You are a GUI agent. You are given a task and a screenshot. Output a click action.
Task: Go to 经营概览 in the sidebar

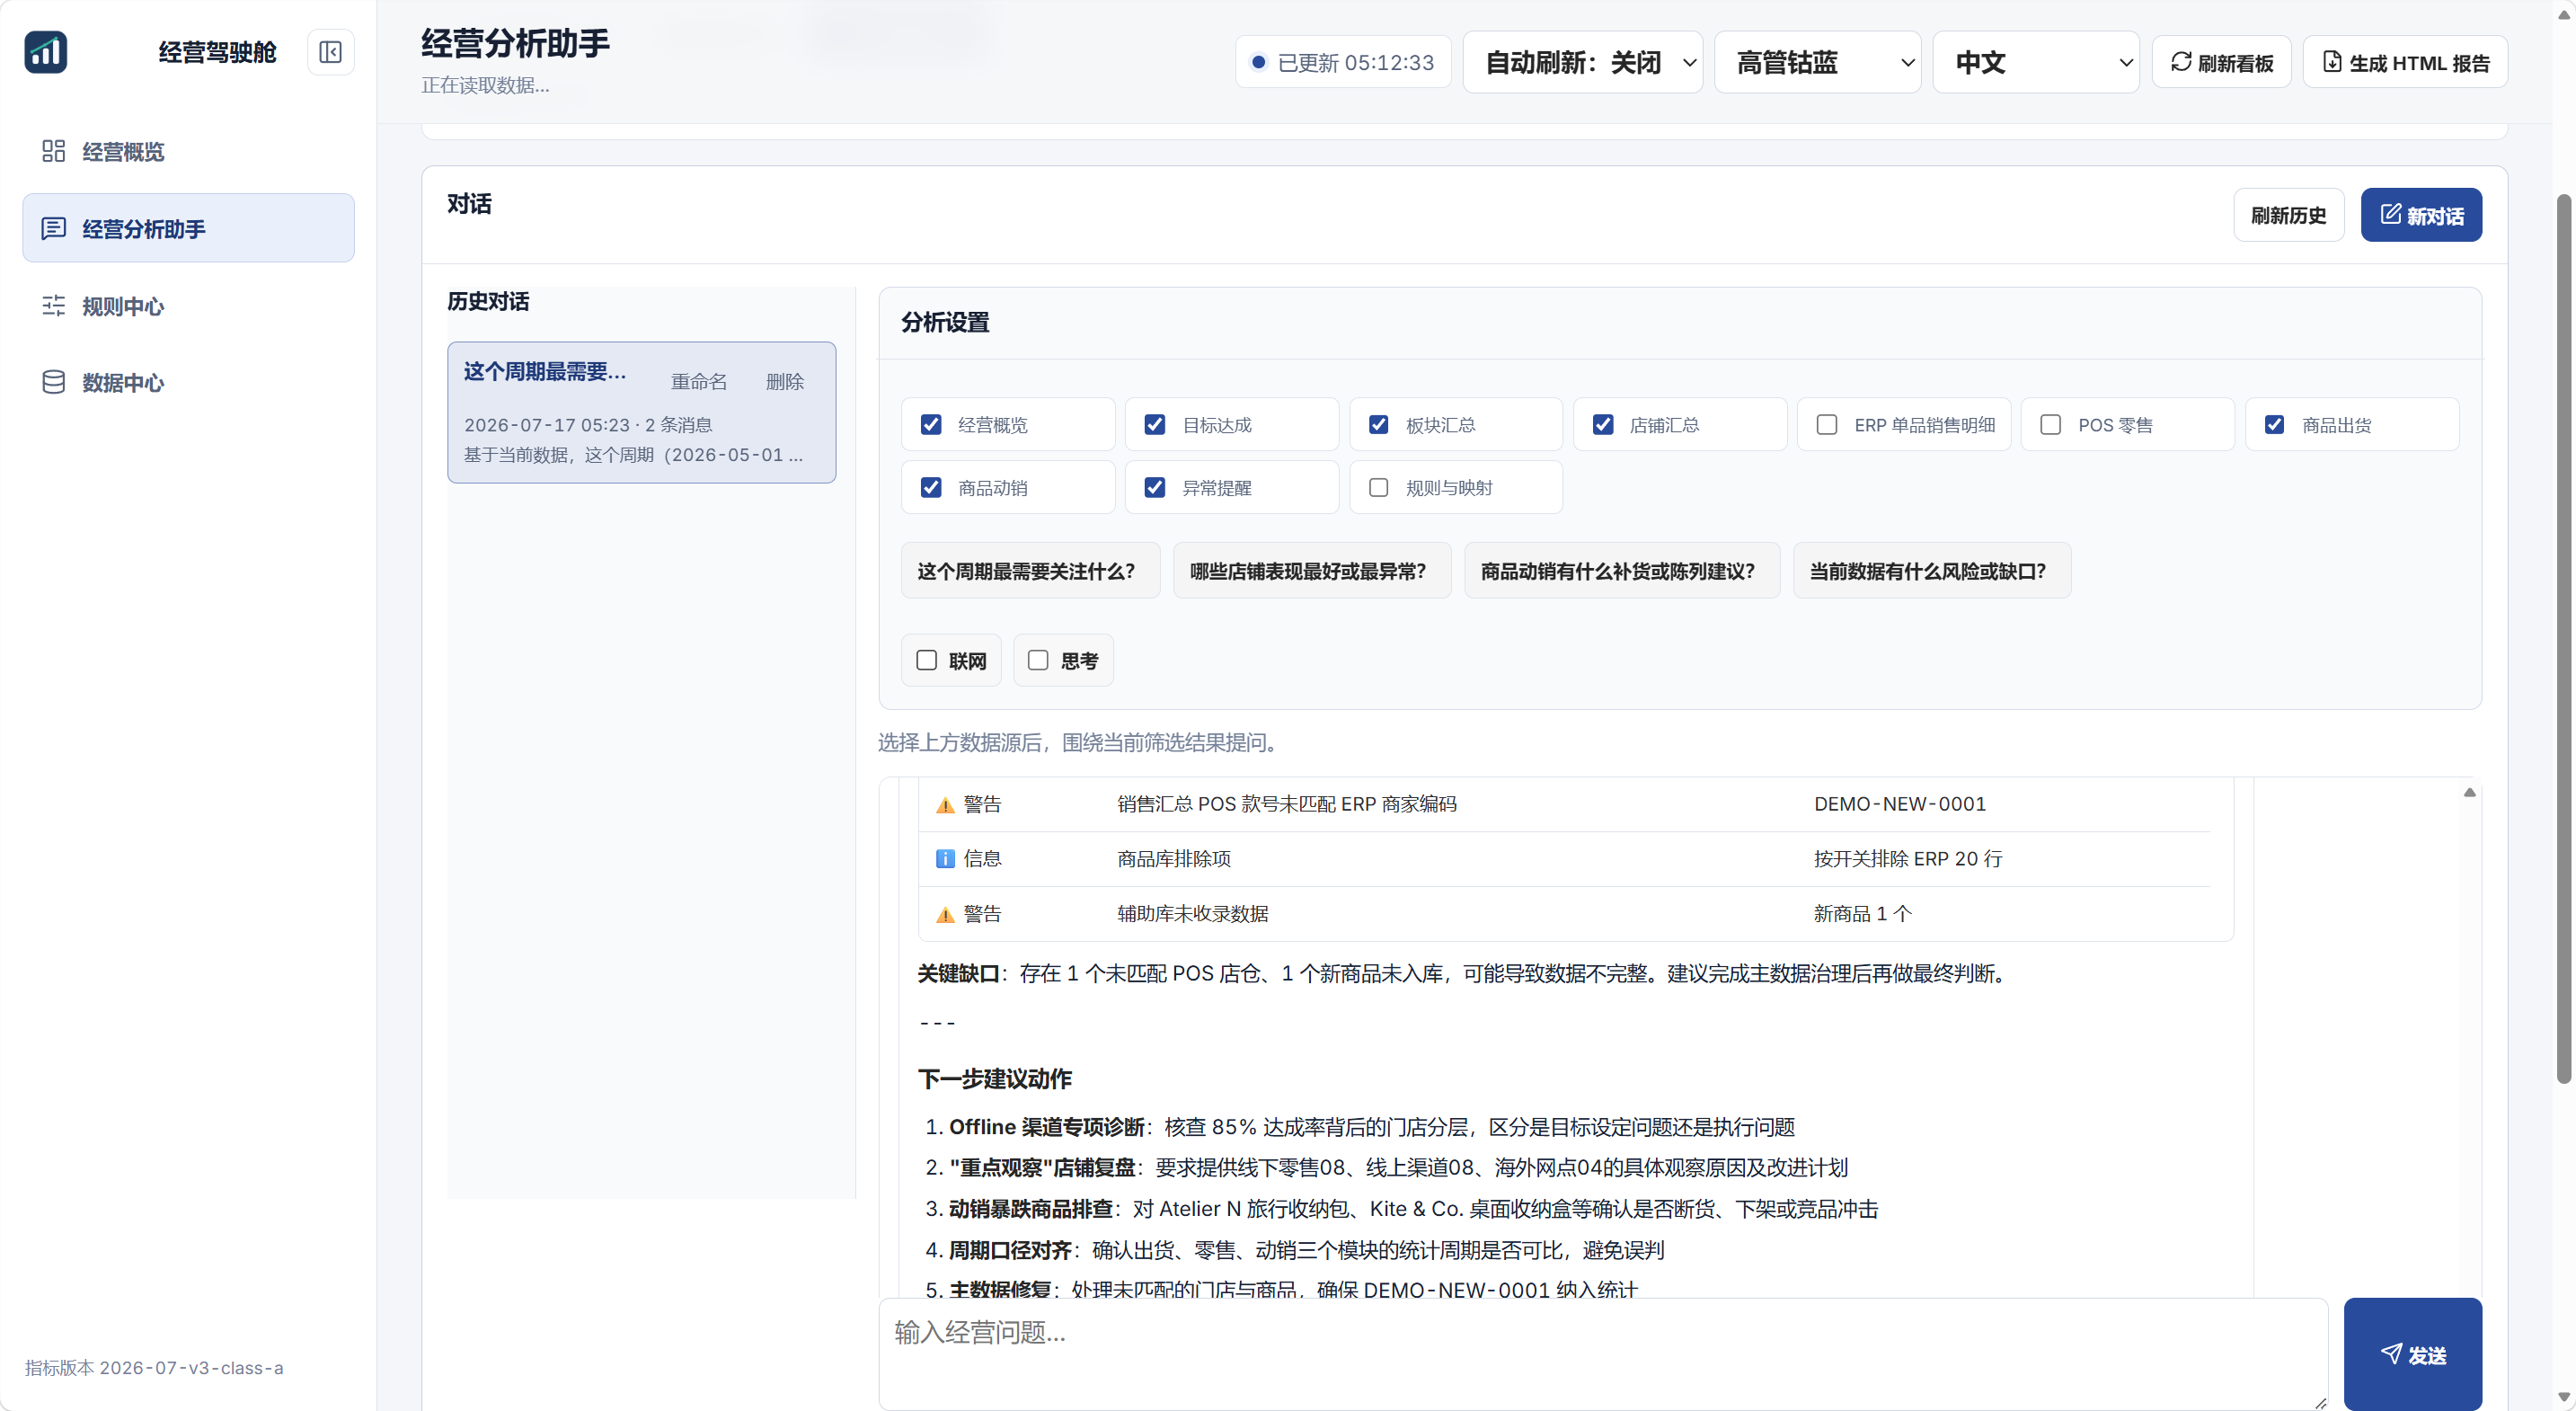[188, 151]
